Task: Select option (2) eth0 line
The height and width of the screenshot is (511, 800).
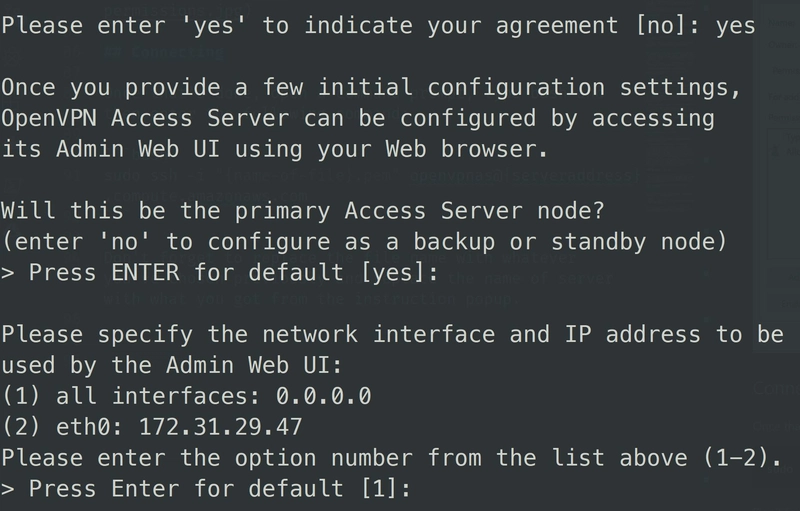Action: (x=152, y=427)
